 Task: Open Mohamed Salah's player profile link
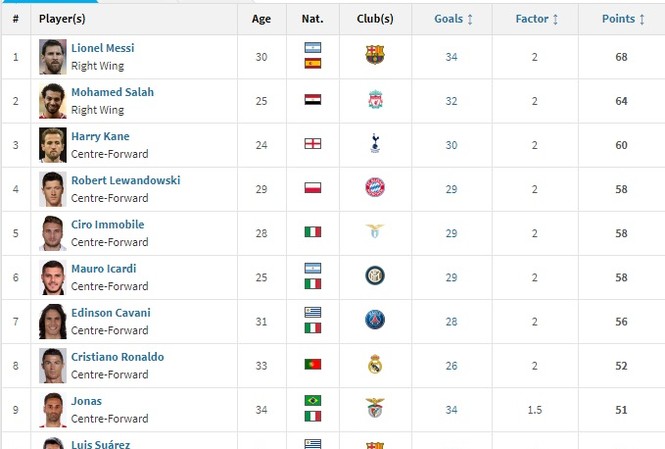click(x=112, y=92)
